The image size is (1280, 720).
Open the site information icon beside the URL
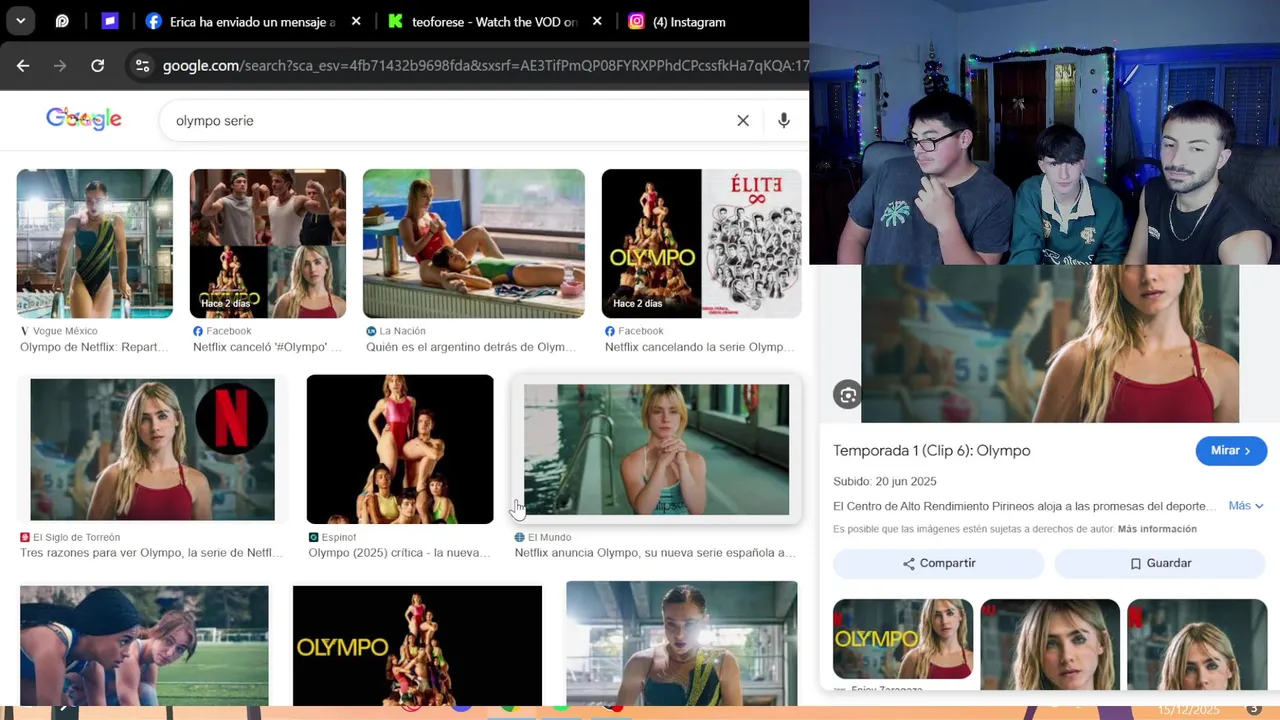pyautogui.click(x=142, y=66)
